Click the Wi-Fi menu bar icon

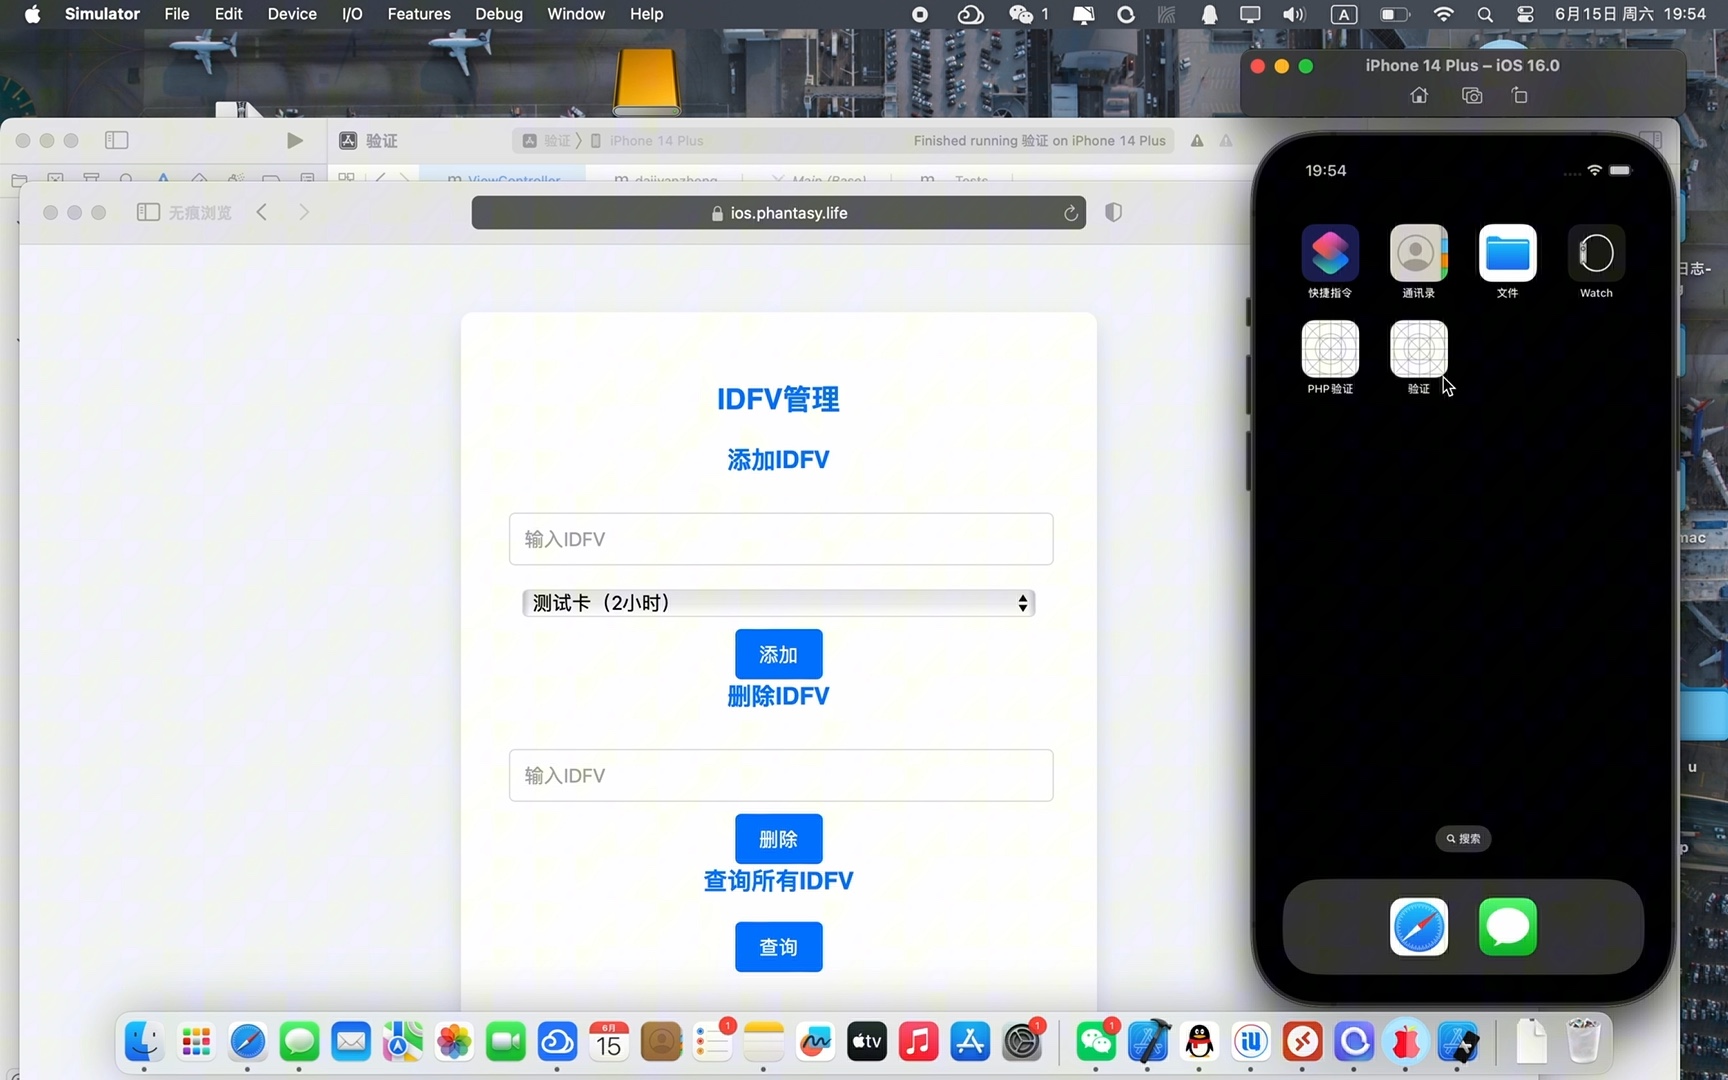[x=1443, y=14]
